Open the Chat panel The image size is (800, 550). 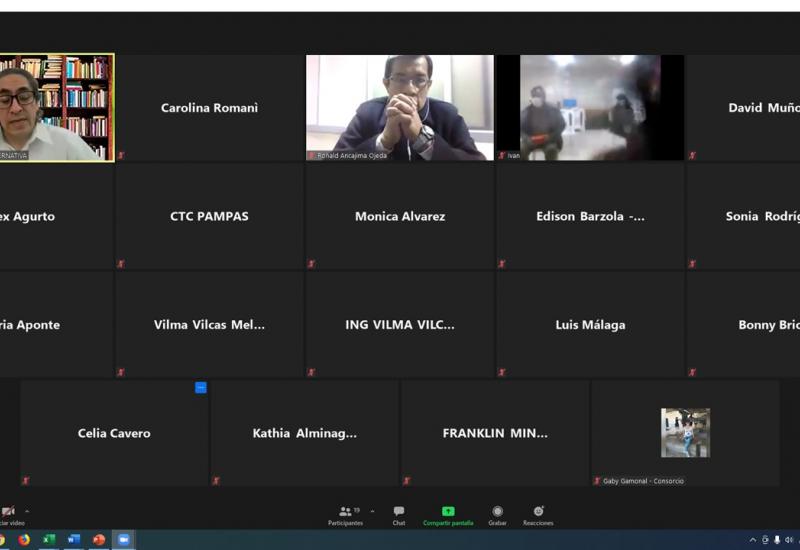(399, 512)
